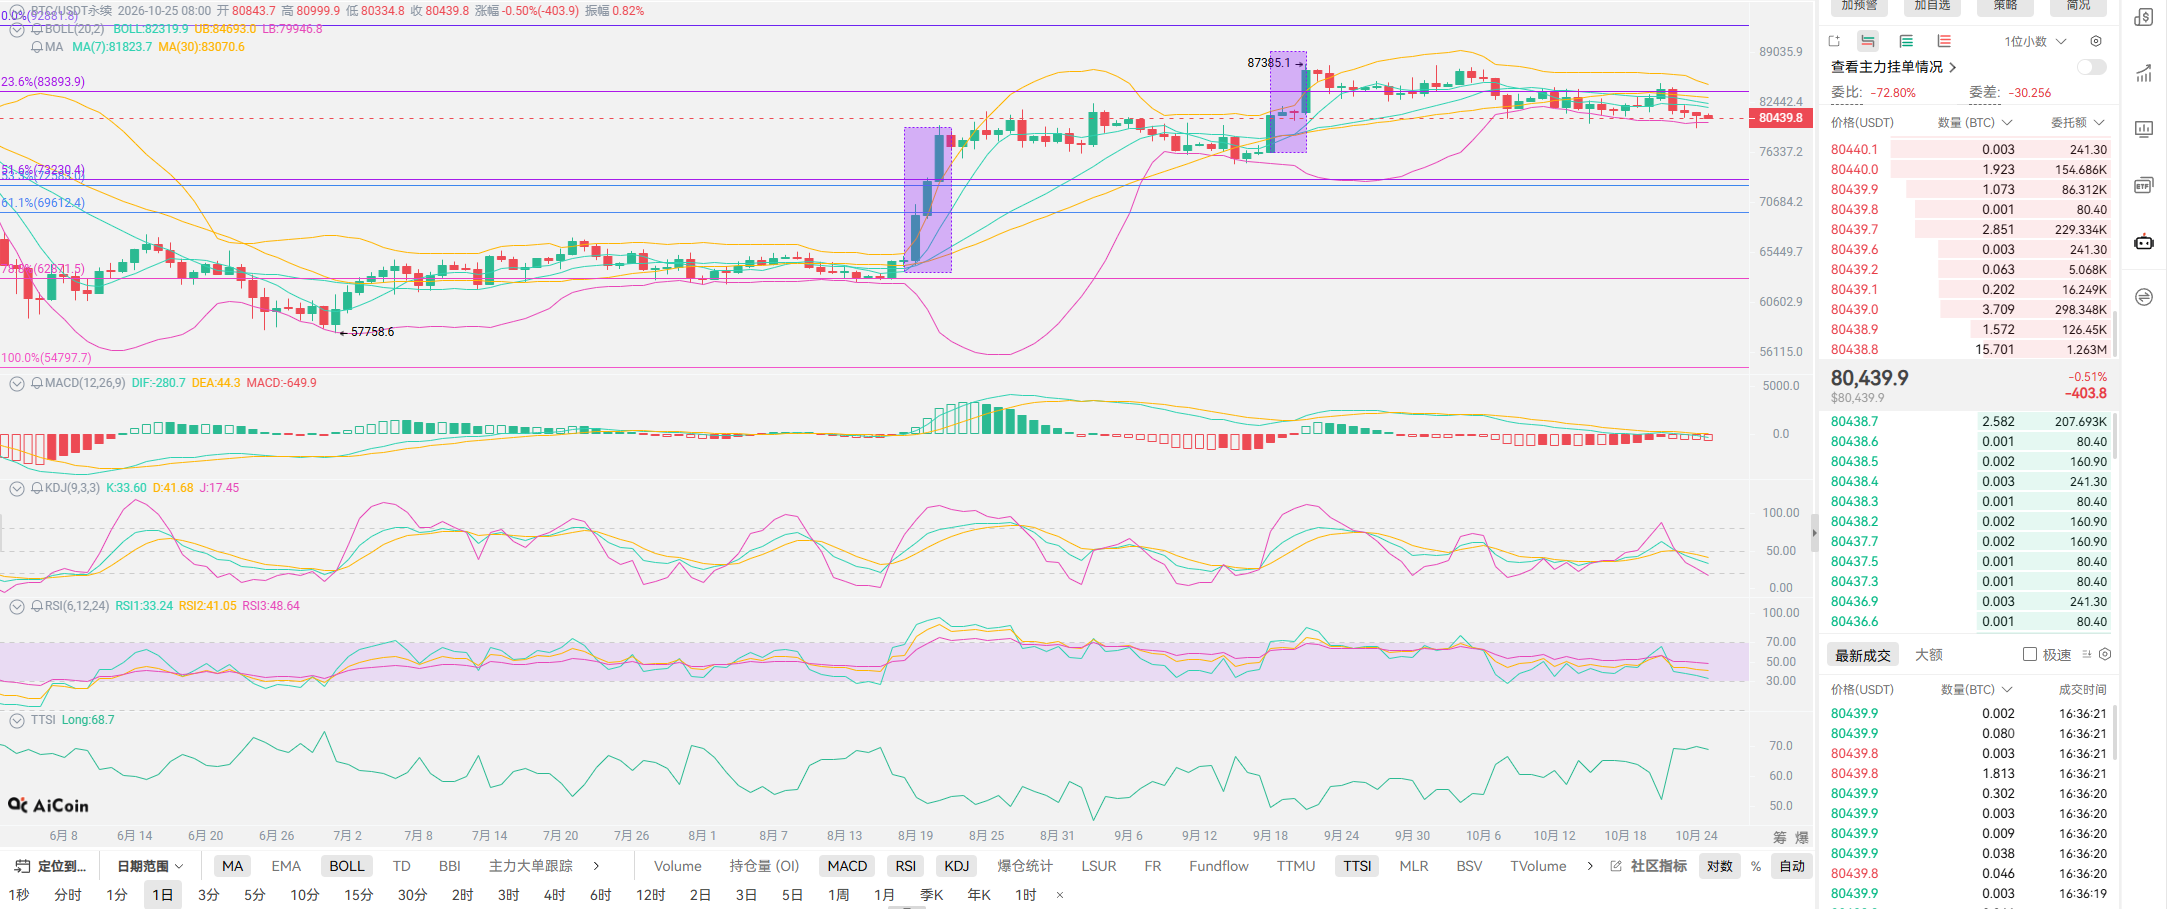Image resolution: width=2167 pixels, height=909 pixels.
Task: Show sell-only red order book view
Action: pos(1944,41)
